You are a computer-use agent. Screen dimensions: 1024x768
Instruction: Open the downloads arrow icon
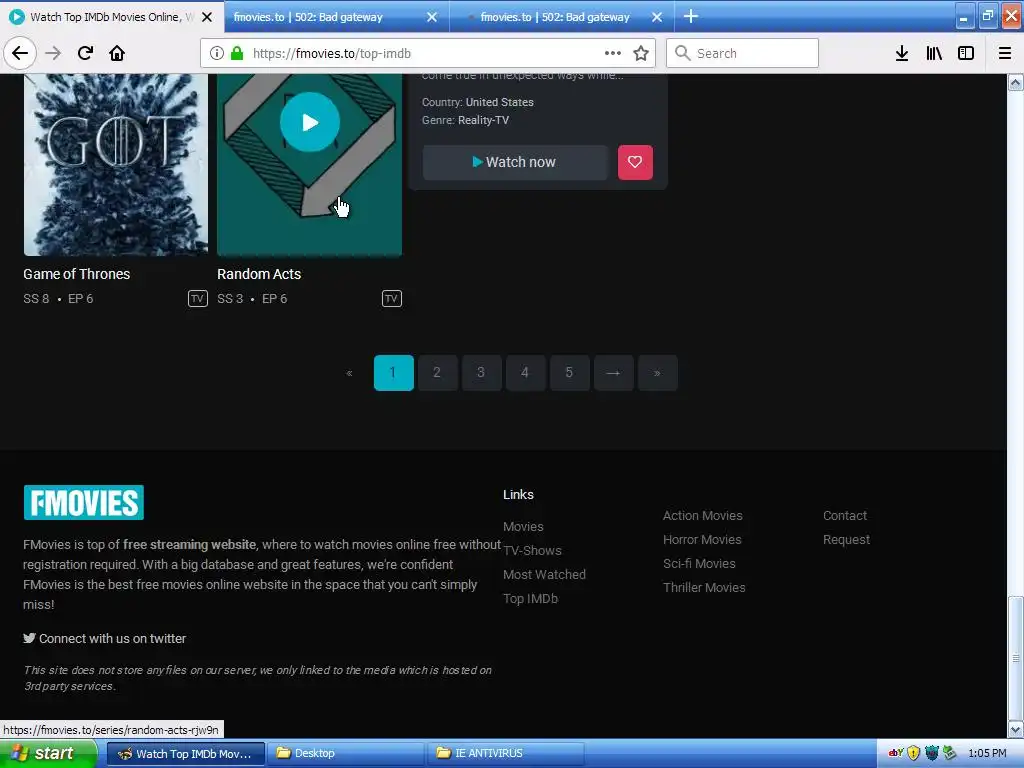point(902,53)
